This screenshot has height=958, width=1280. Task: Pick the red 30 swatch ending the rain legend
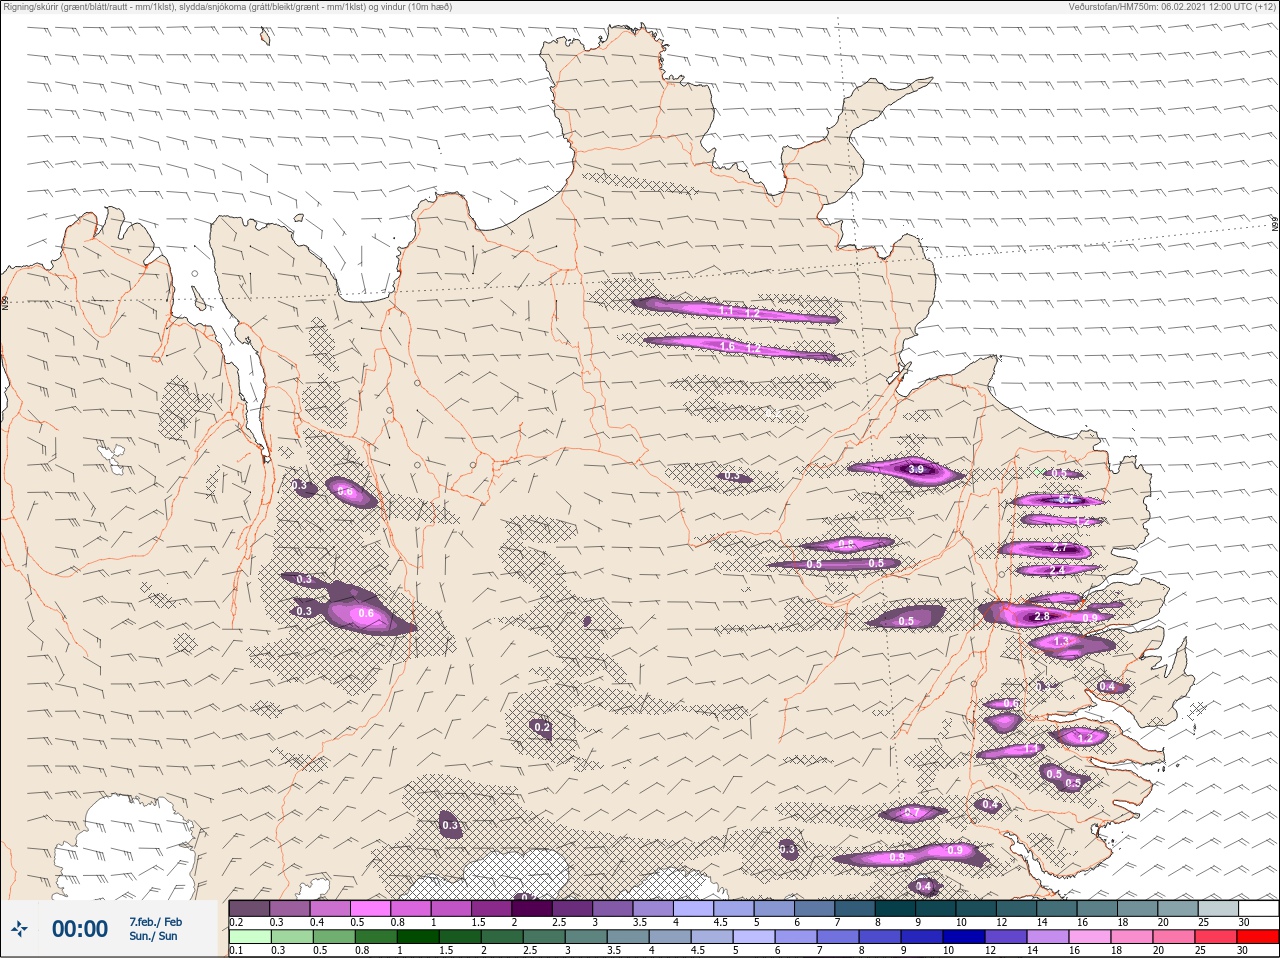pos(1258,937)
